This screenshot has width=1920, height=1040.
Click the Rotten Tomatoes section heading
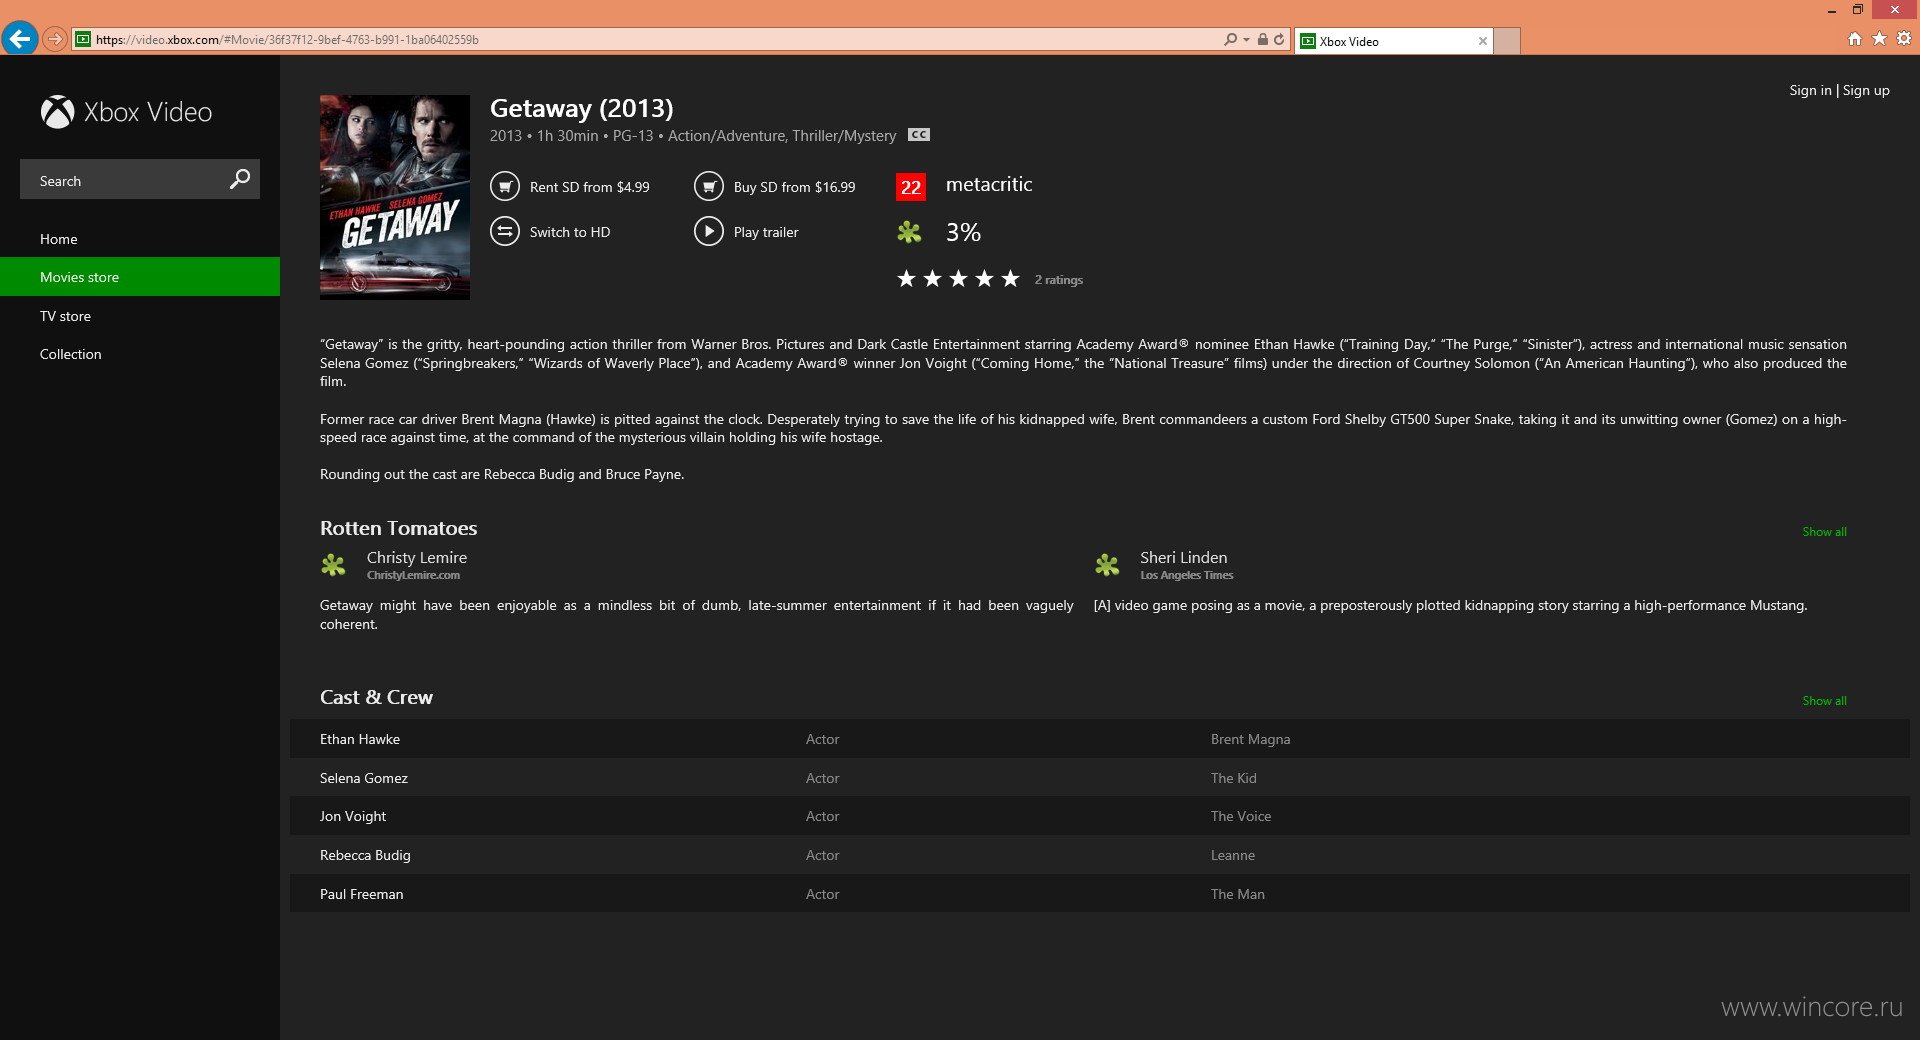399,528
